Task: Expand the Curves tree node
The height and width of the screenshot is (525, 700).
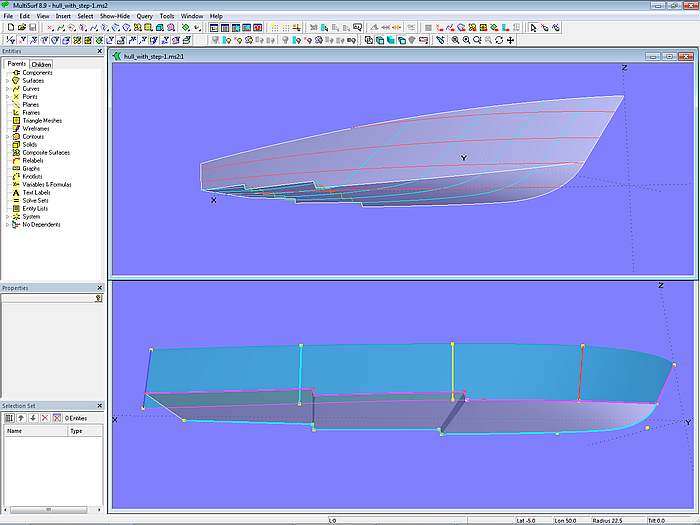Action: pos(7,89)
